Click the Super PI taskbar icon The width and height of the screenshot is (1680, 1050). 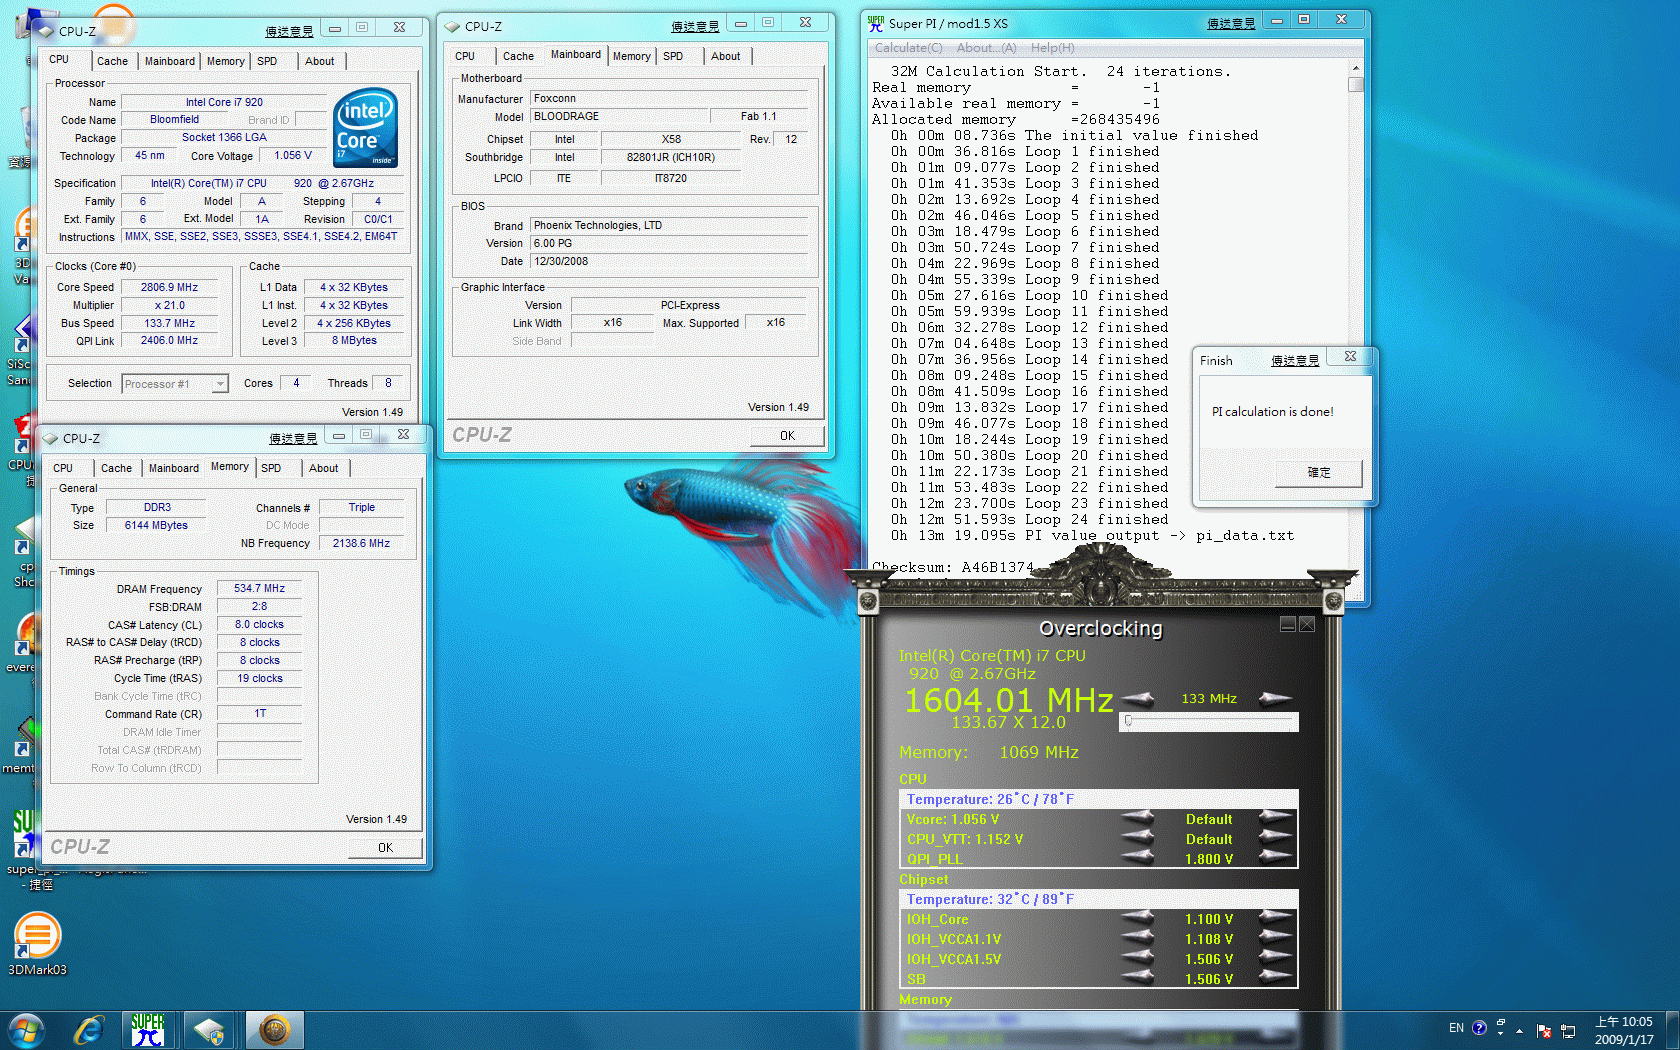point(148,1030)
